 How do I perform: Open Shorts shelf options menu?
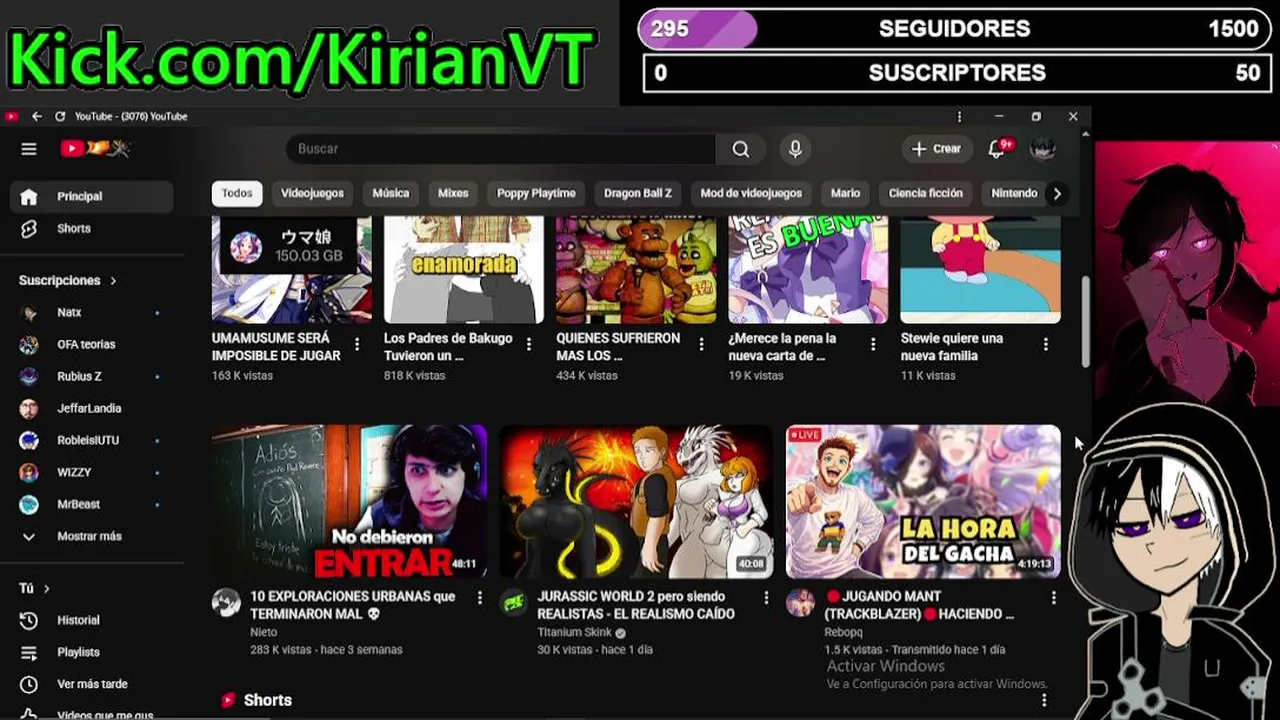click(1044, 700)
